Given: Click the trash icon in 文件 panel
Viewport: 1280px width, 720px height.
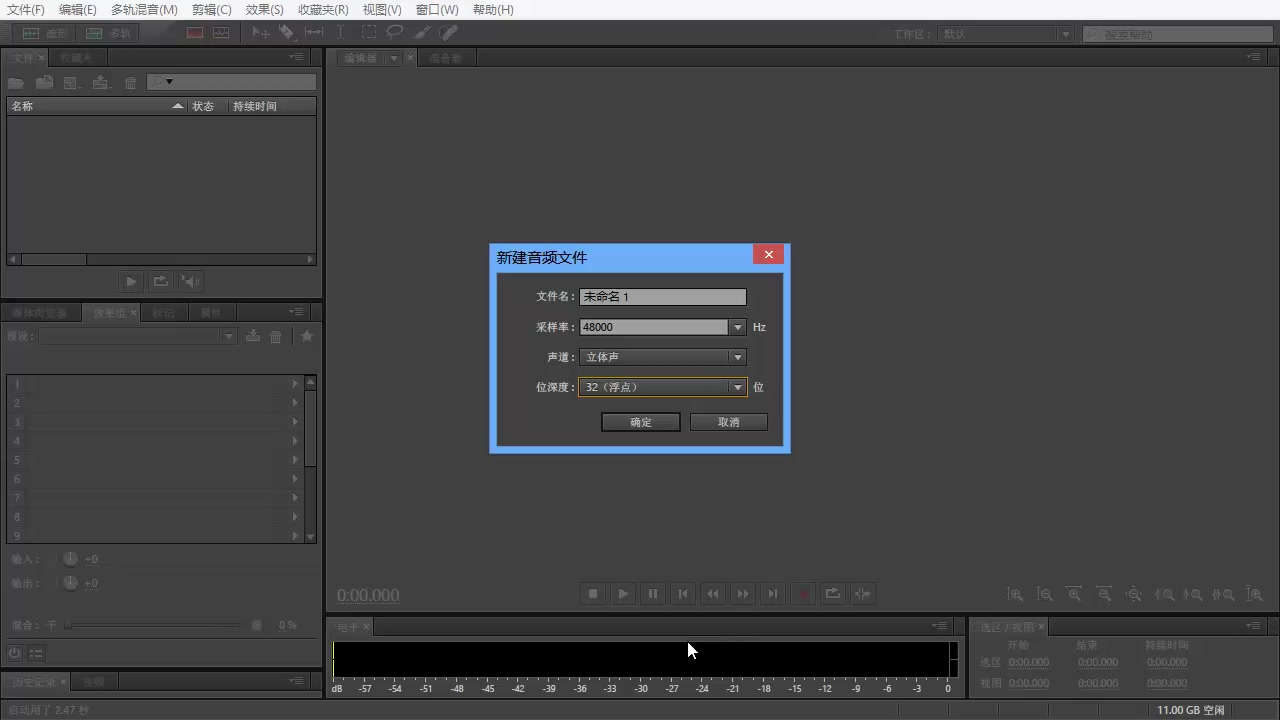Looking at the screenshot, I should coord(130,83).
